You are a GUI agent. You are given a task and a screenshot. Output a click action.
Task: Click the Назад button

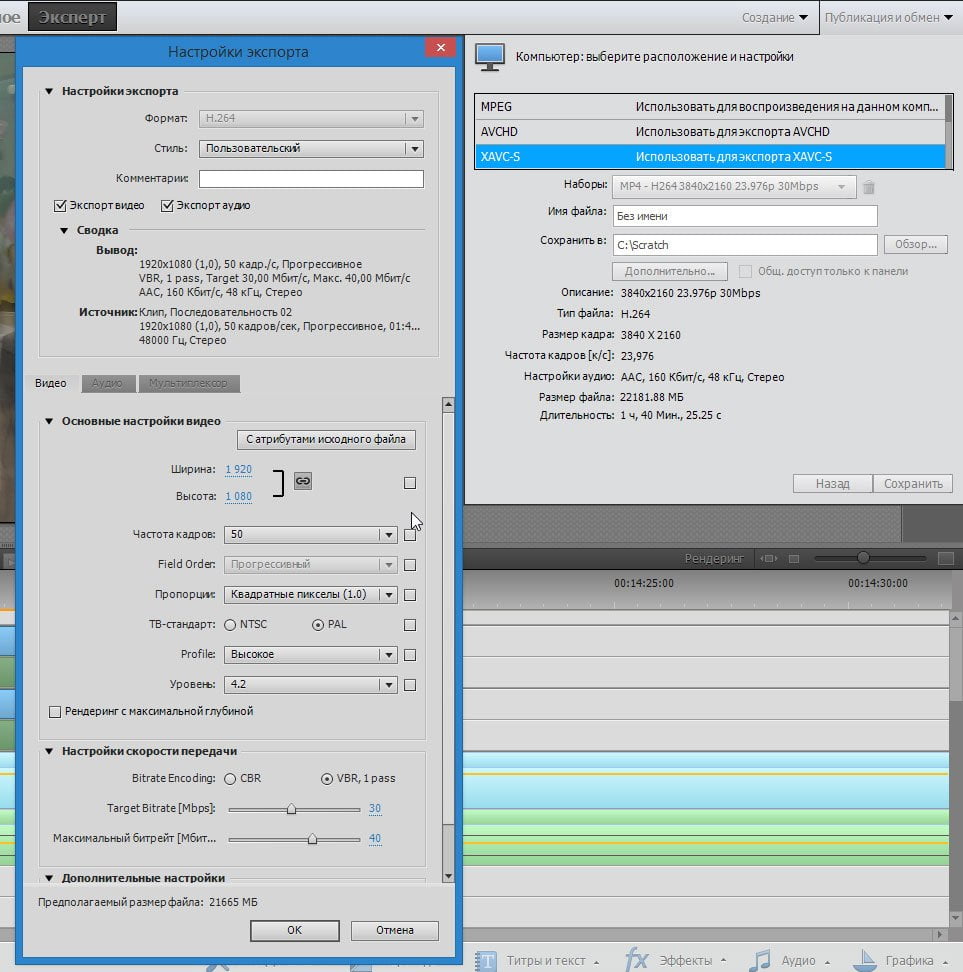click(x=832, y=484)
